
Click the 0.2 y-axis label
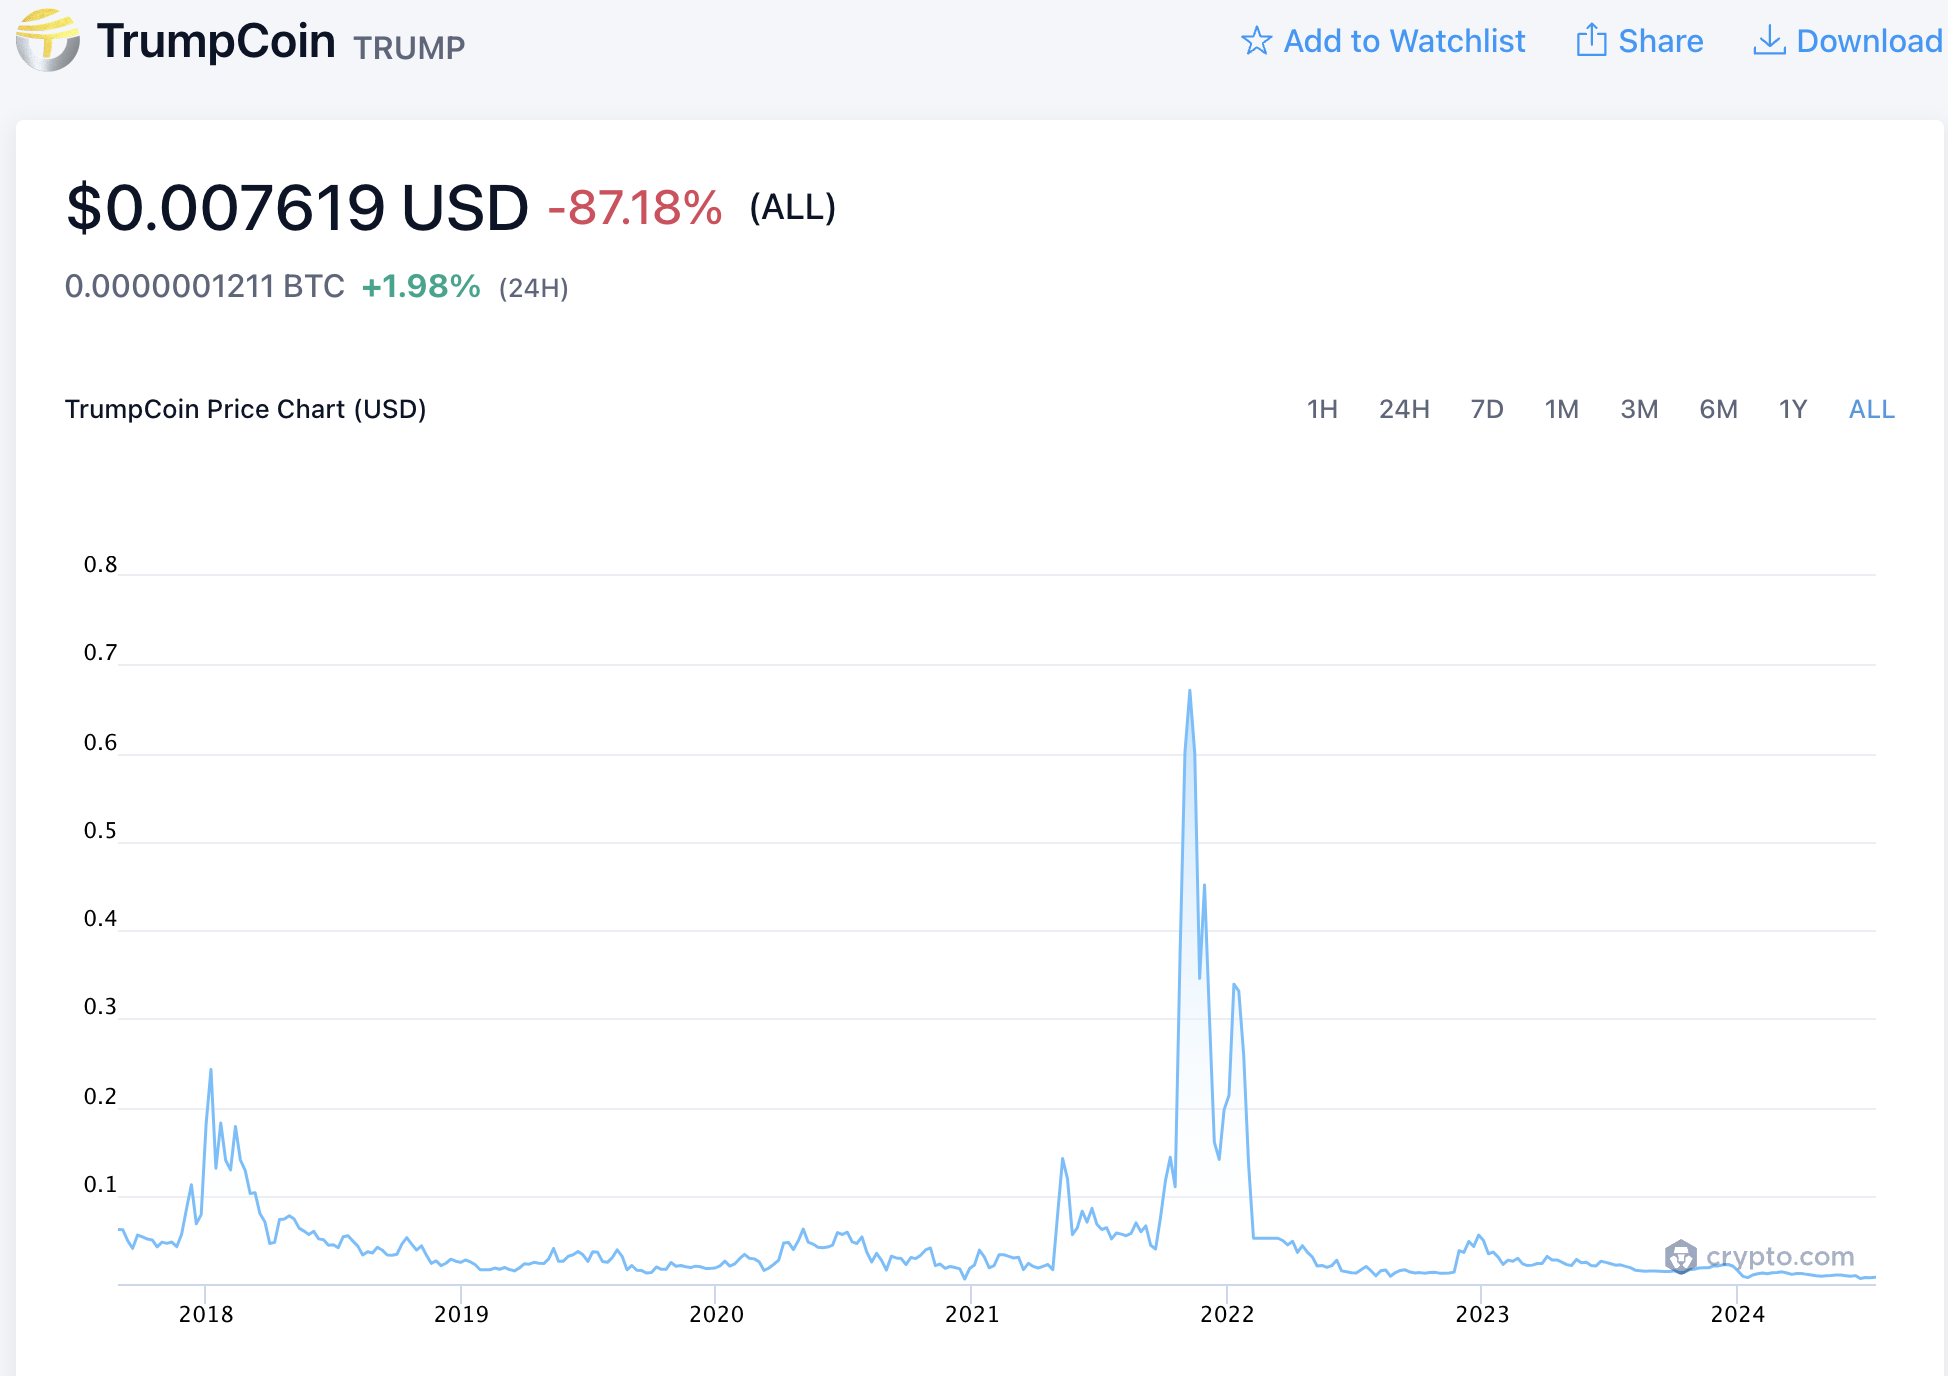tap(100, 1097)
